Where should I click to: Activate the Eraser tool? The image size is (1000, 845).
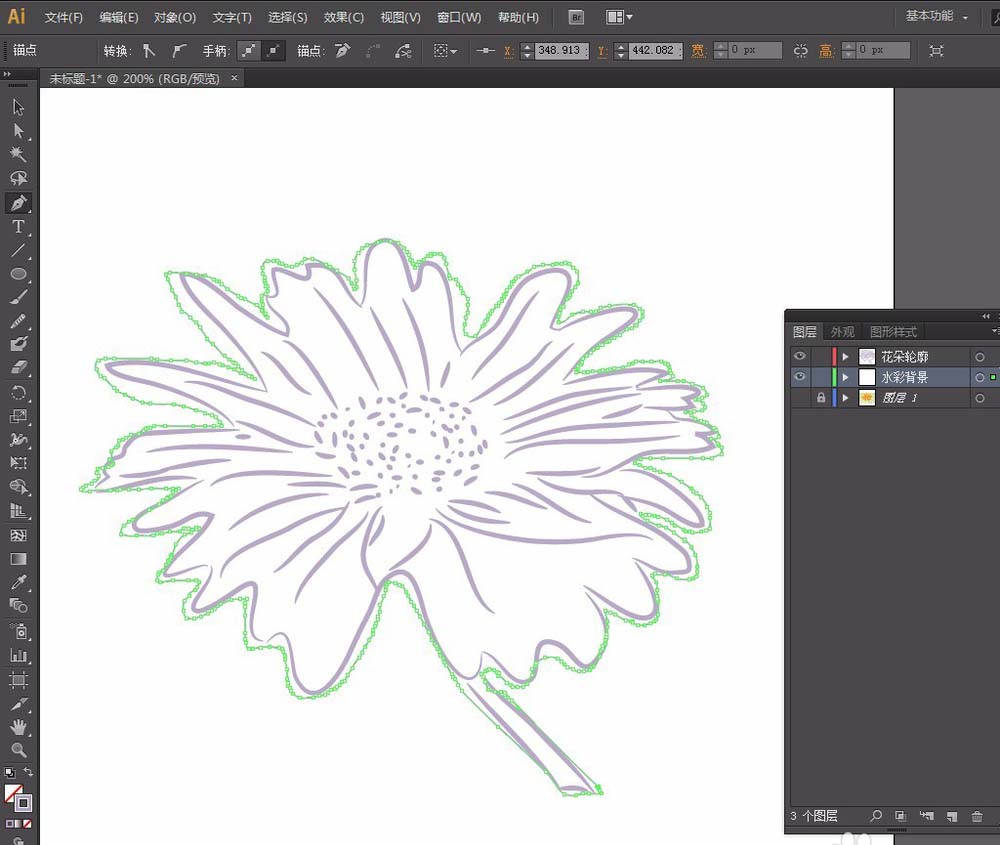18,367
